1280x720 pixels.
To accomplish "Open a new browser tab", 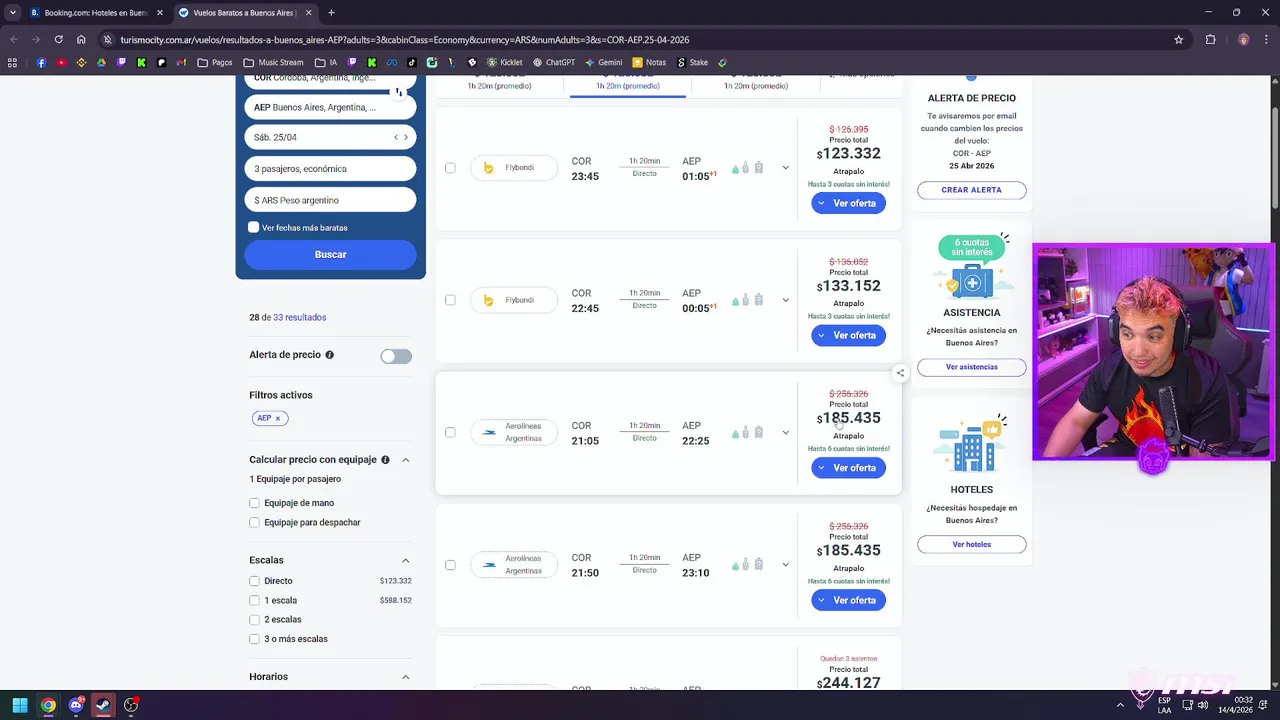I will [331, 13].
